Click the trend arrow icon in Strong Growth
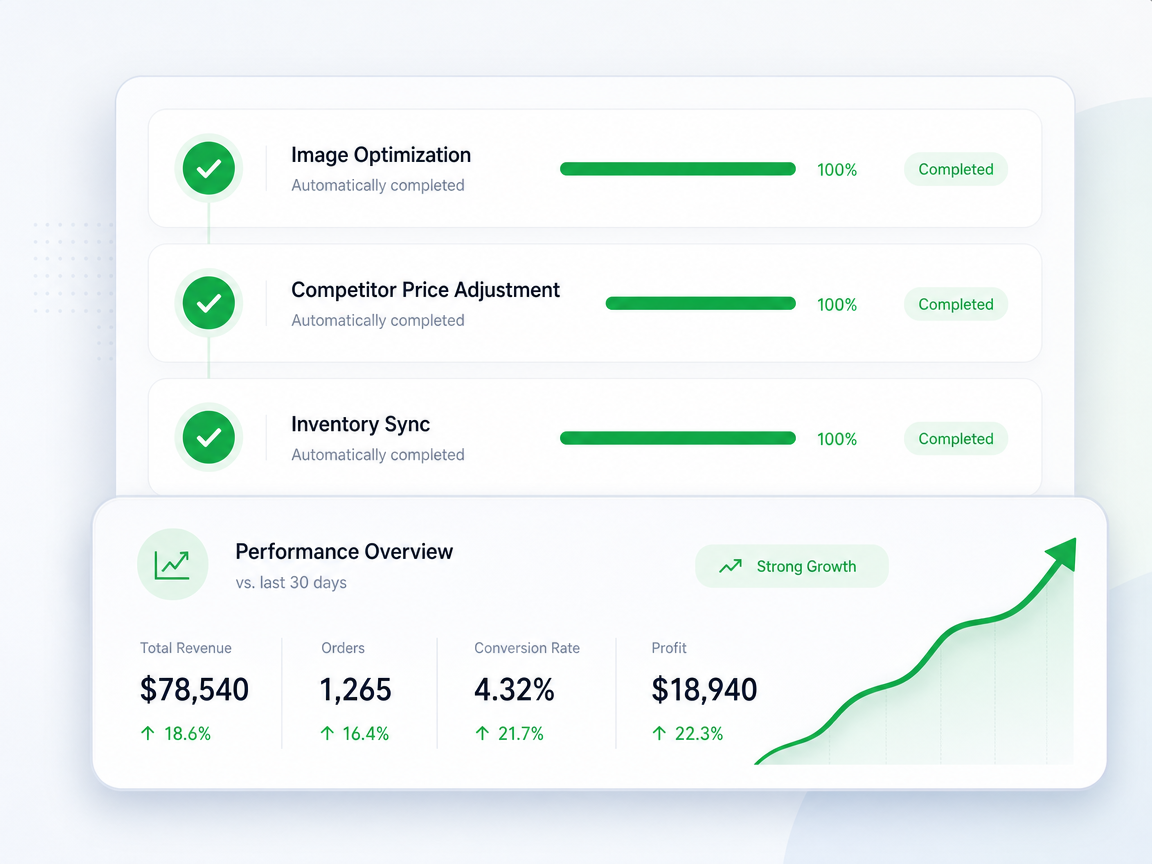 tap(730, 566)
